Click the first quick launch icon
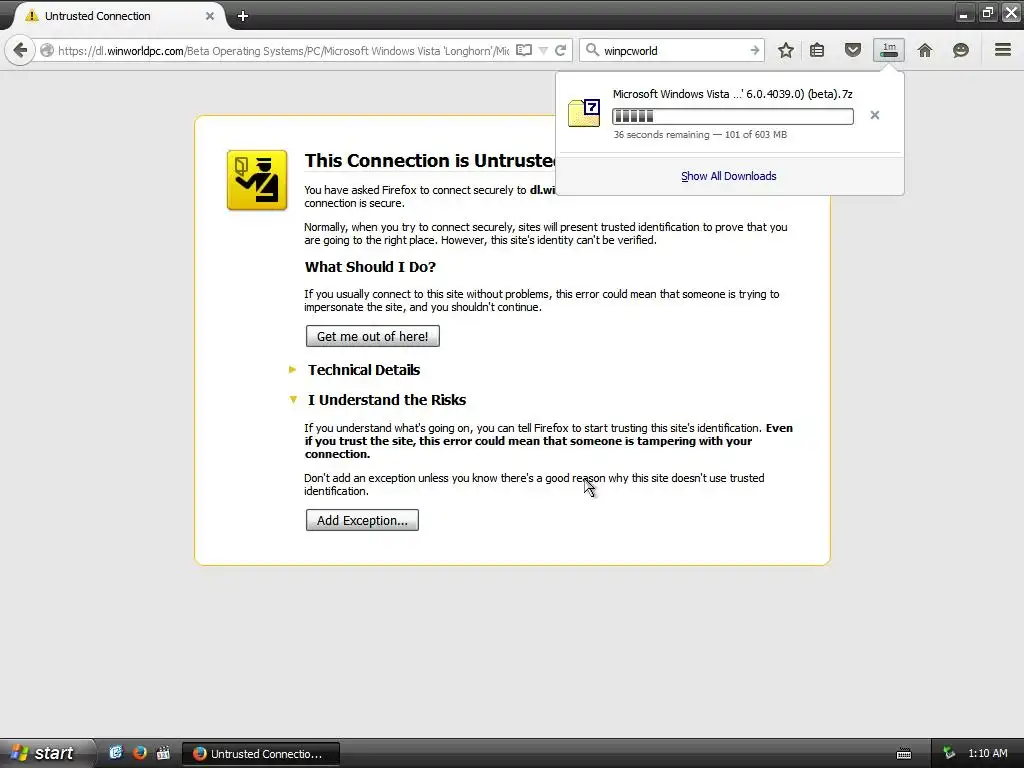This screenshot has height=768, width=1024. 116,753
